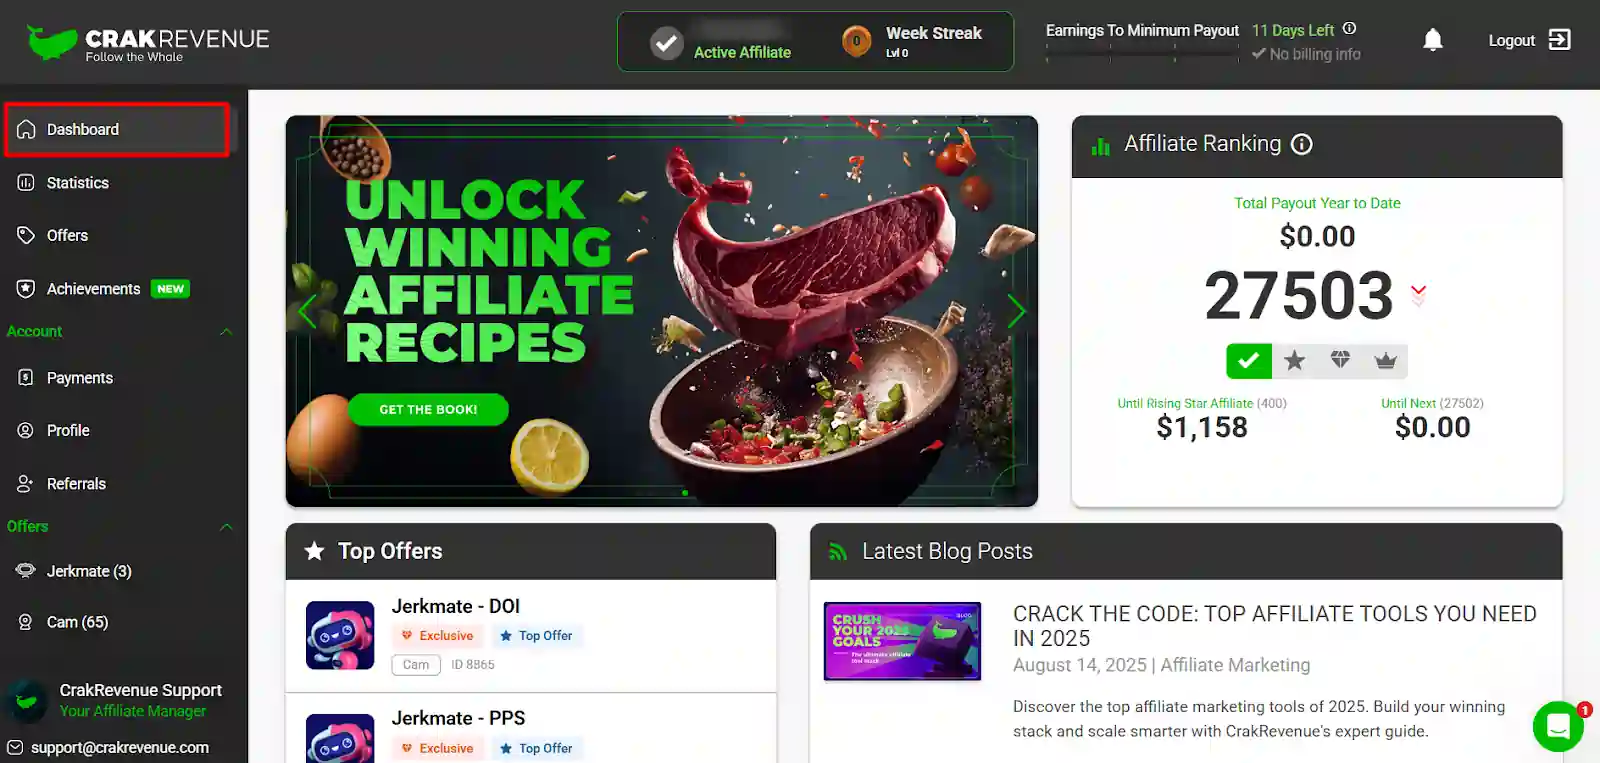Screen dimensions: 1600x763
Task: Collapse the Offers sidebar section
Action: [x=226, y=527]
